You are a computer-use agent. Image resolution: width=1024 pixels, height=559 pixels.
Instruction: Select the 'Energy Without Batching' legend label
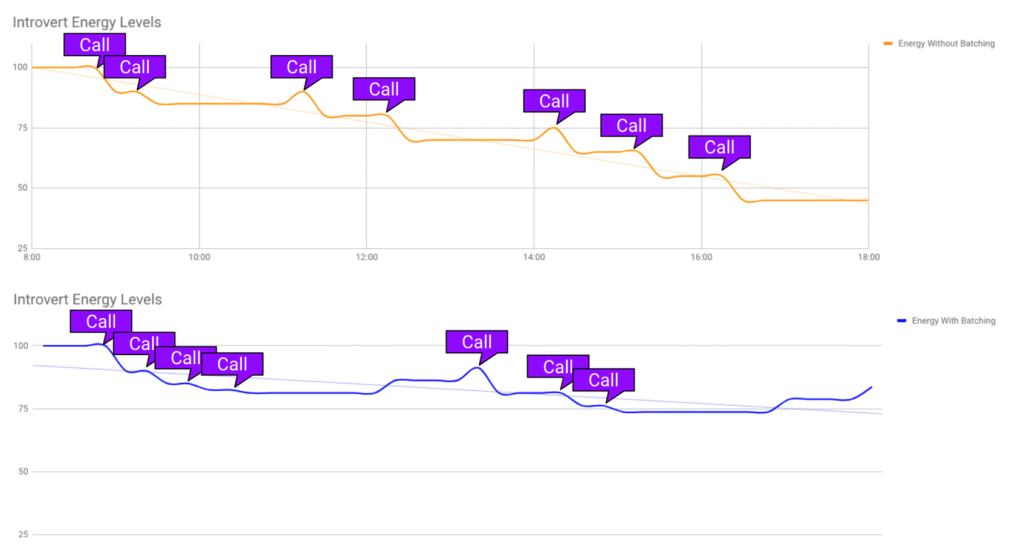(x=946, y=43)
